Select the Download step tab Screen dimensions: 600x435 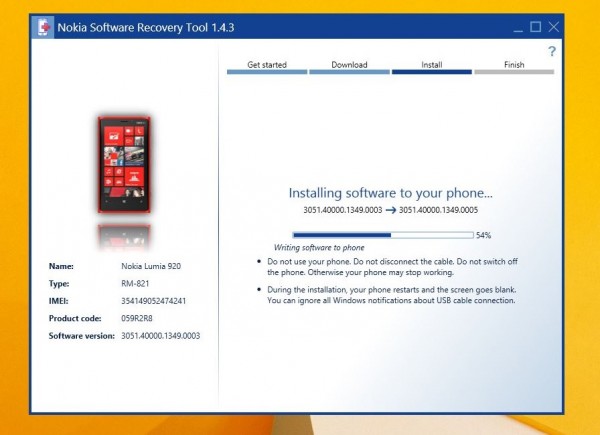[349, 67]
